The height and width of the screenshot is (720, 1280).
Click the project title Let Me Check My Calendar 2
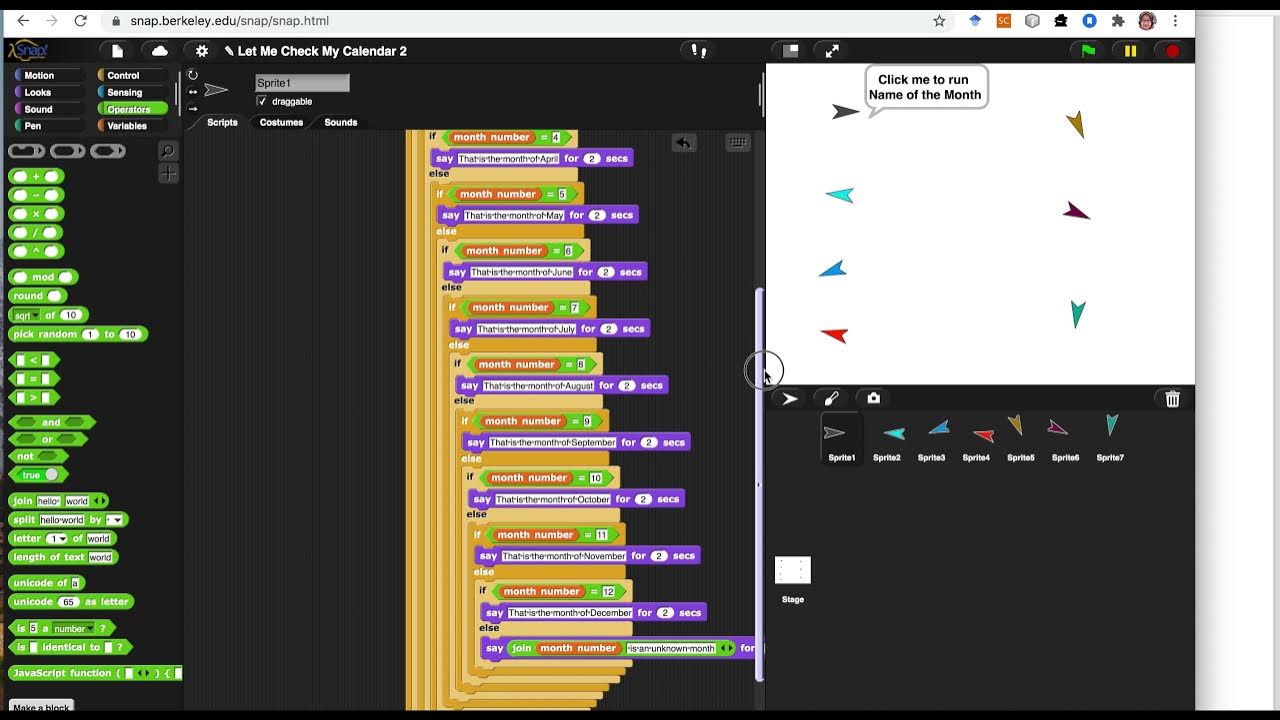click(x=322, y=51)
